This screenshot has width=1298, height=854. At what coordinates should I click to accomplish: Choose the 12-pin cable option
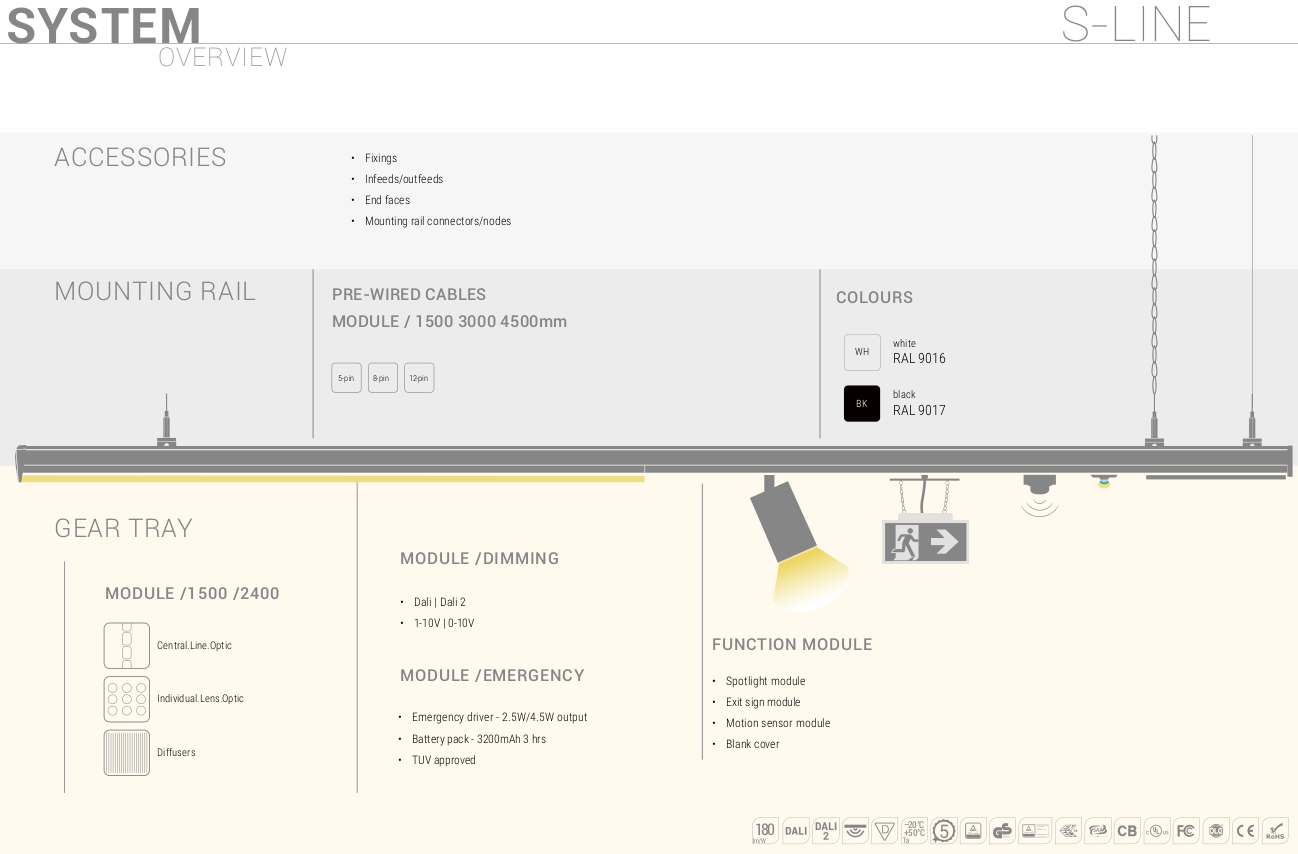(x=419, y=378)
